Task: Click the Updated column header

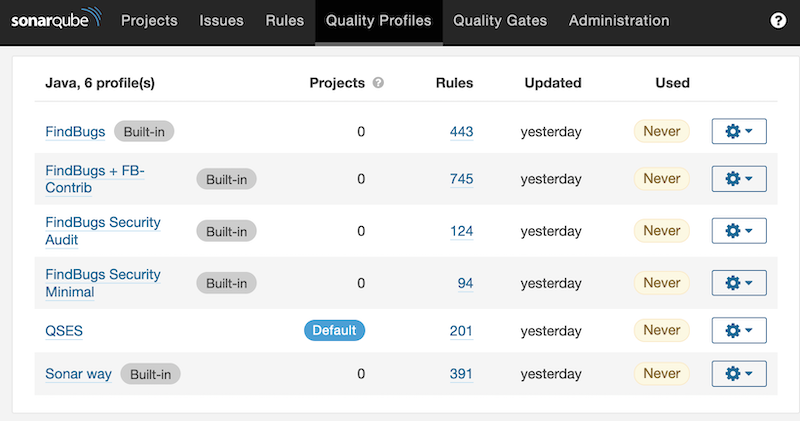Action: click(553, 83)
